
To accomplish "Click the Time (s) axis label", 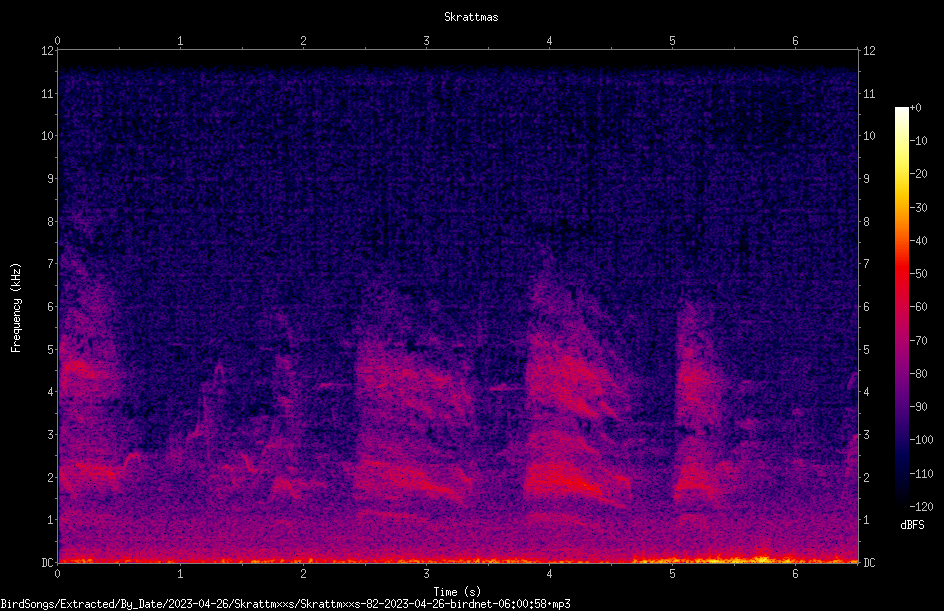I will (x=457, y=592).
